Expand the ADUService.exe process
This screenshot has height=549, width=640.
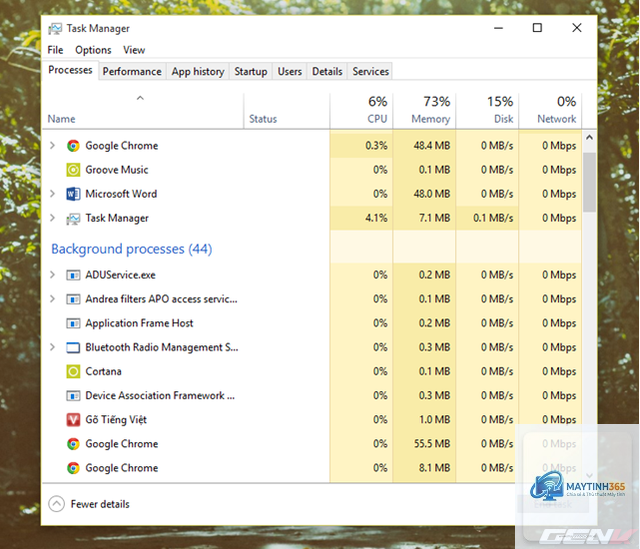click(x=52, y=275)
